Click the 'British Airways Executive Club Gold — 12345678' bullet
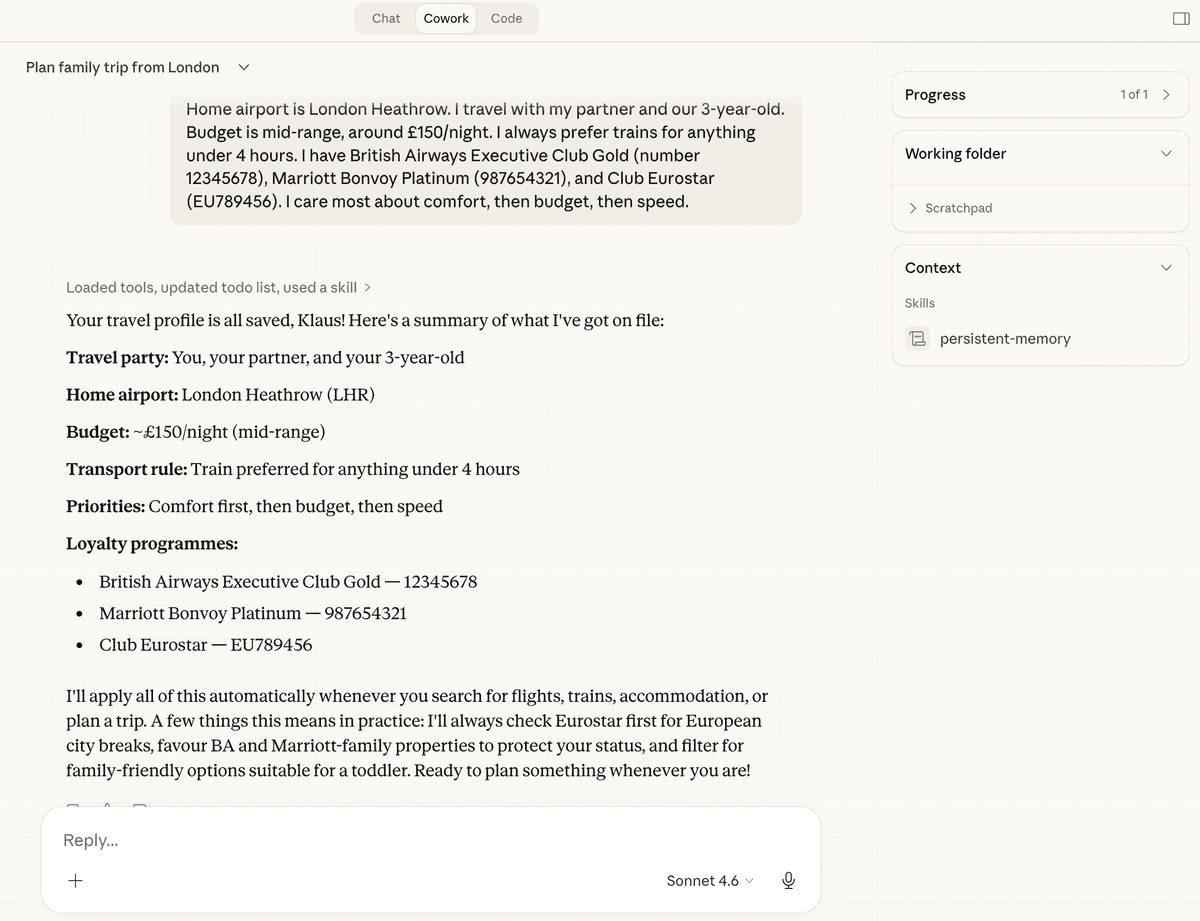 pos(288,581)
